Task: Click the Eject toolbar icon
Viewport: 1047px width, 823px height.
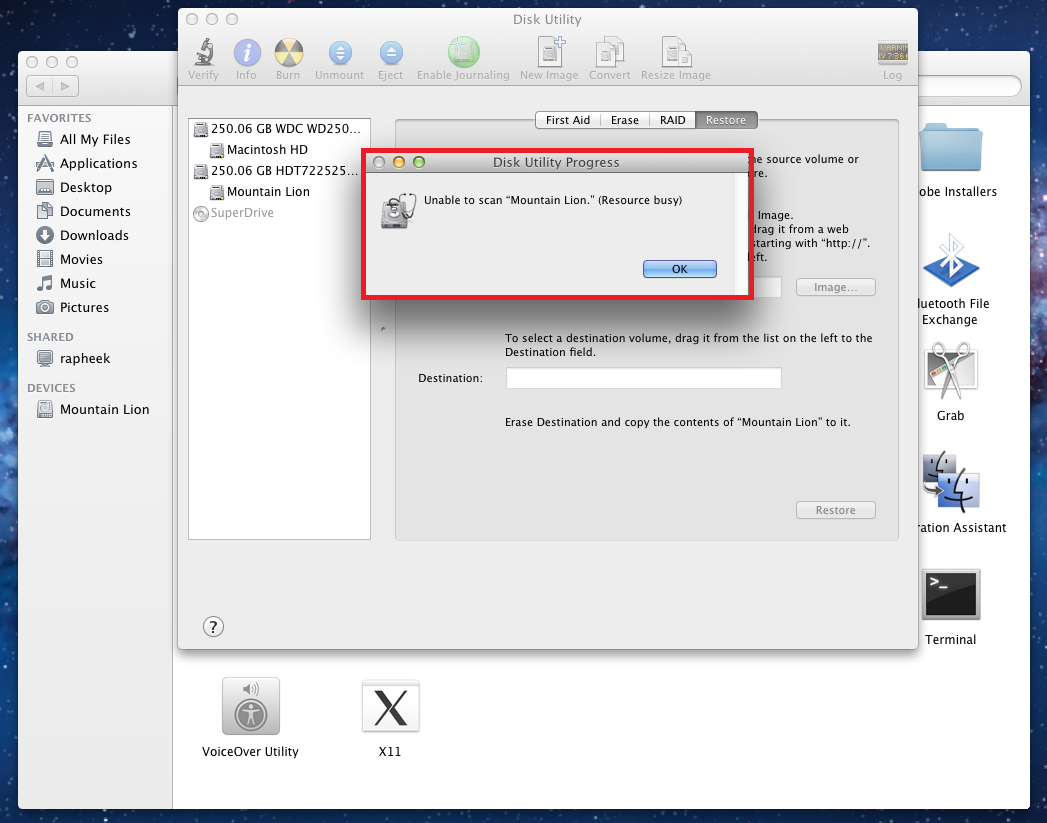Action: (x=391, y=53)
